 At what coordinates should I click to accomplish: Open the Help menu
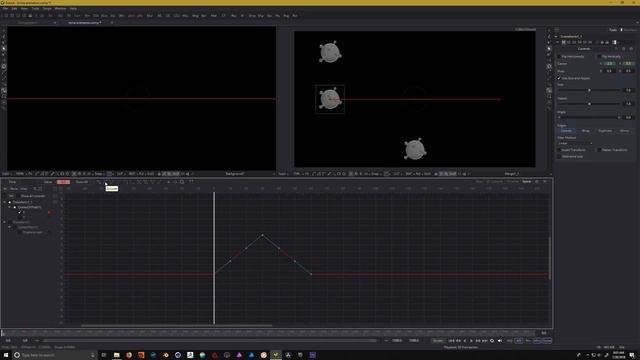point(73,9)
